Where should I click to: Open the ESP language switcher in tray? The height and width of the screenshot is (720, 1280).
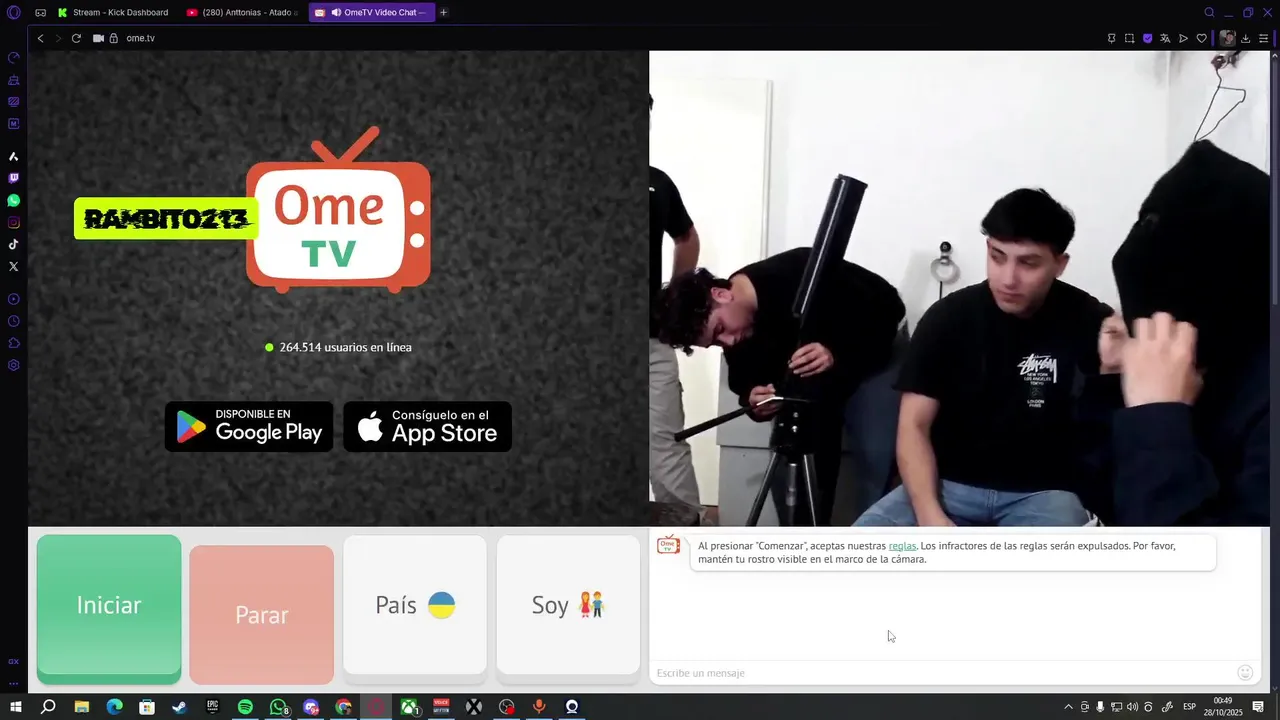(1189, 707)
